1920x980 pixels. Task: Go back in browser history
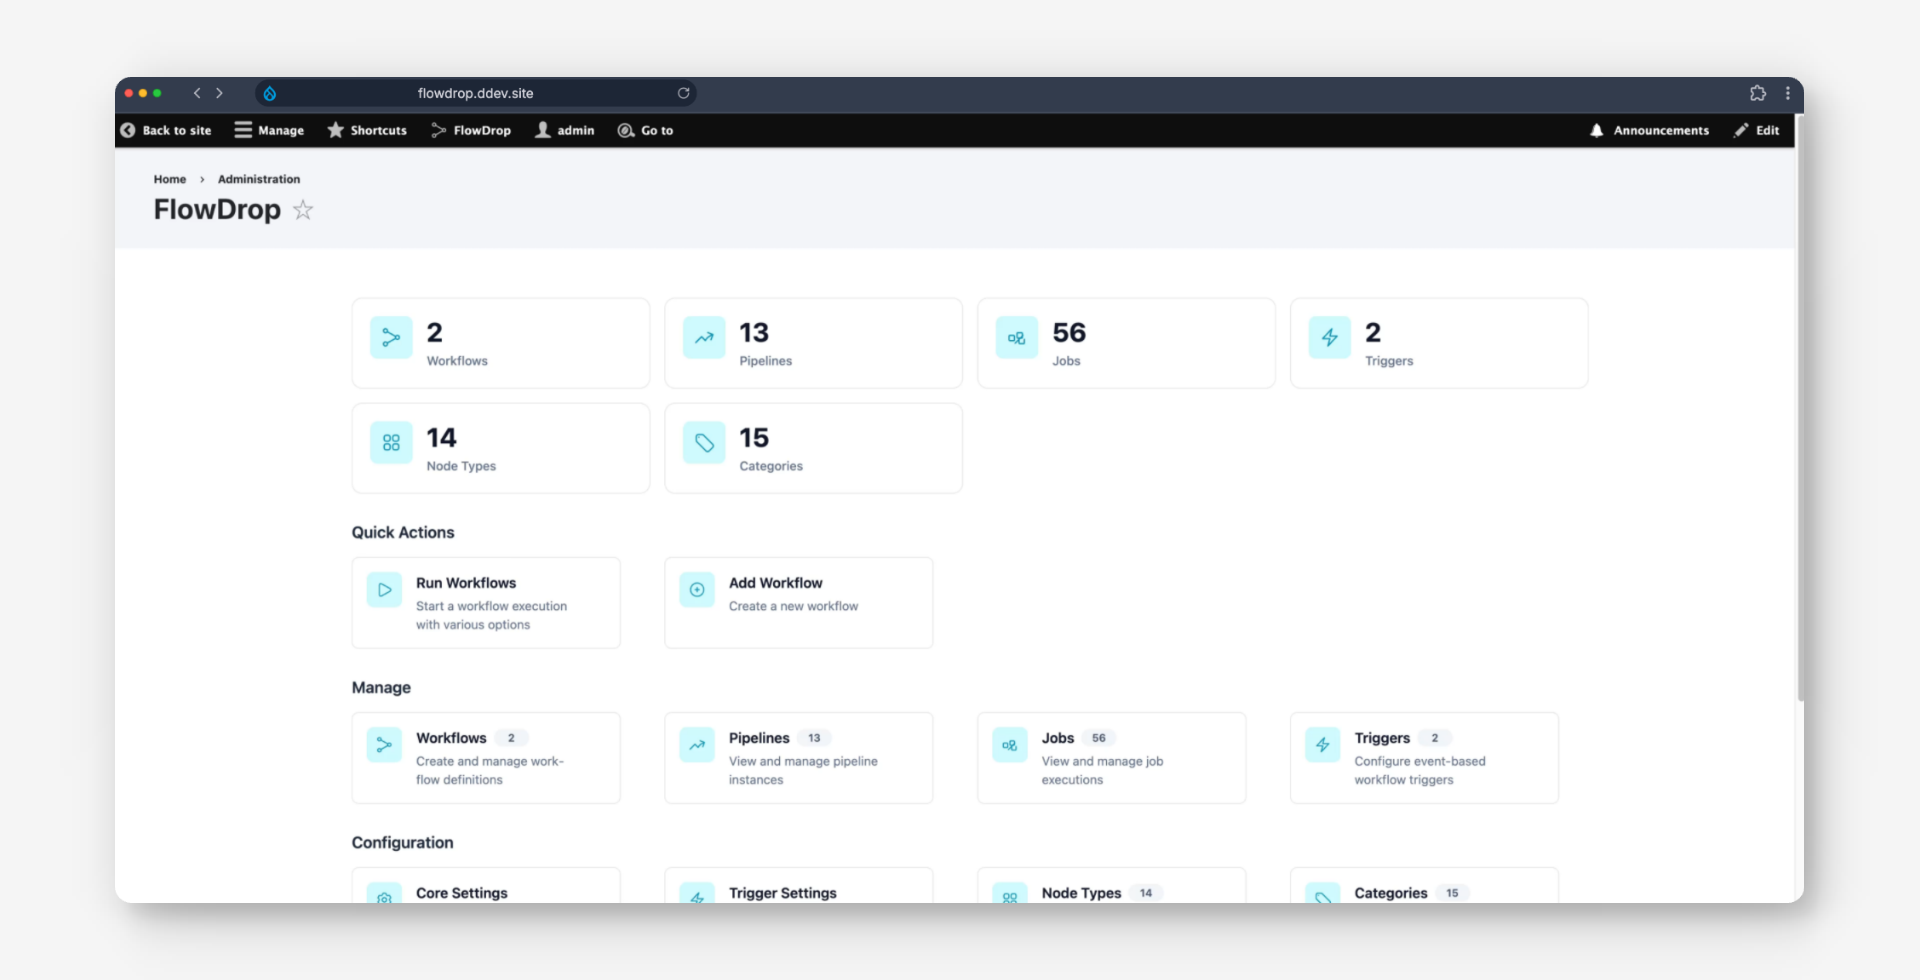tap(197, 93)
